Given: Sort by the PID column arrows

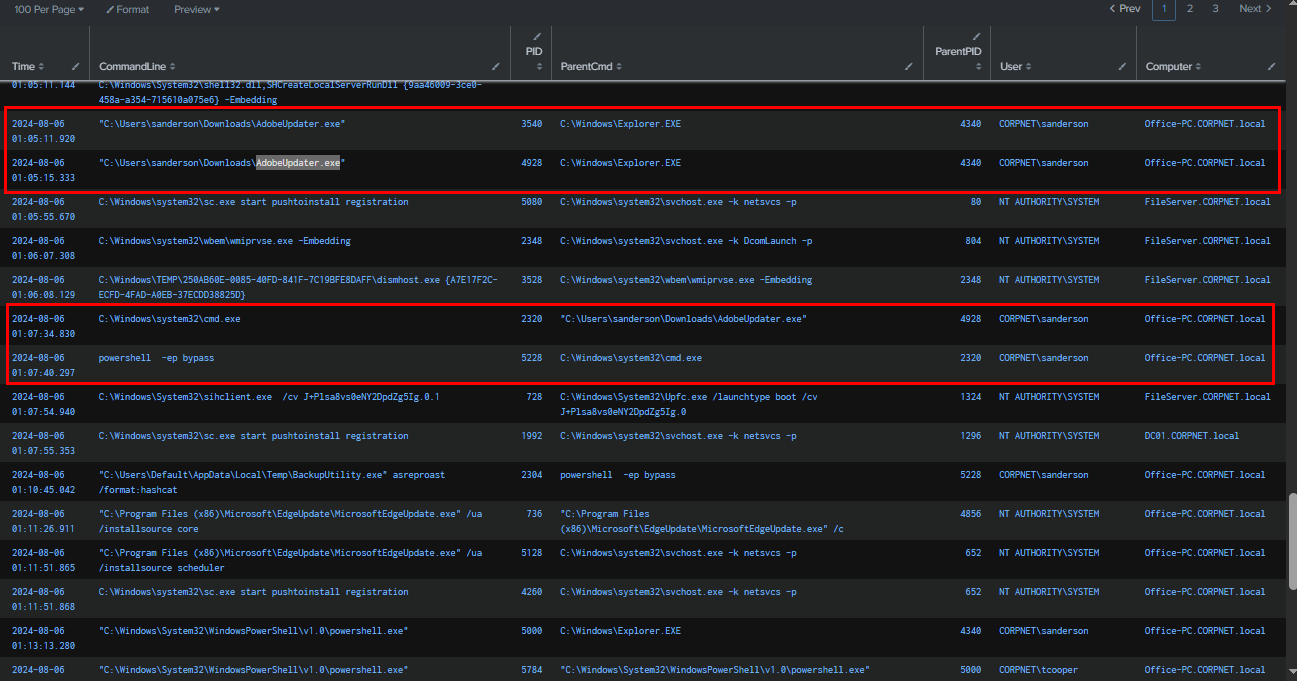Looking at the screenshot, I should click(x=538, y=67).
